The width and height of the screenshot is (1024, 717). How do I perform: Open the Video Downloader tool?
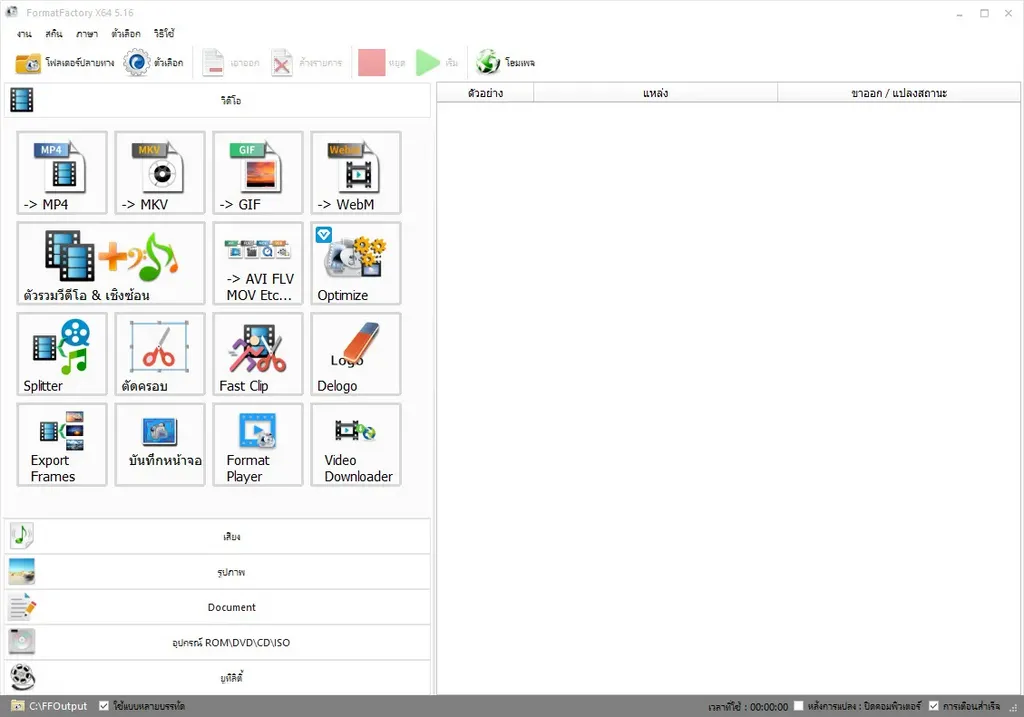pos(356,445)
